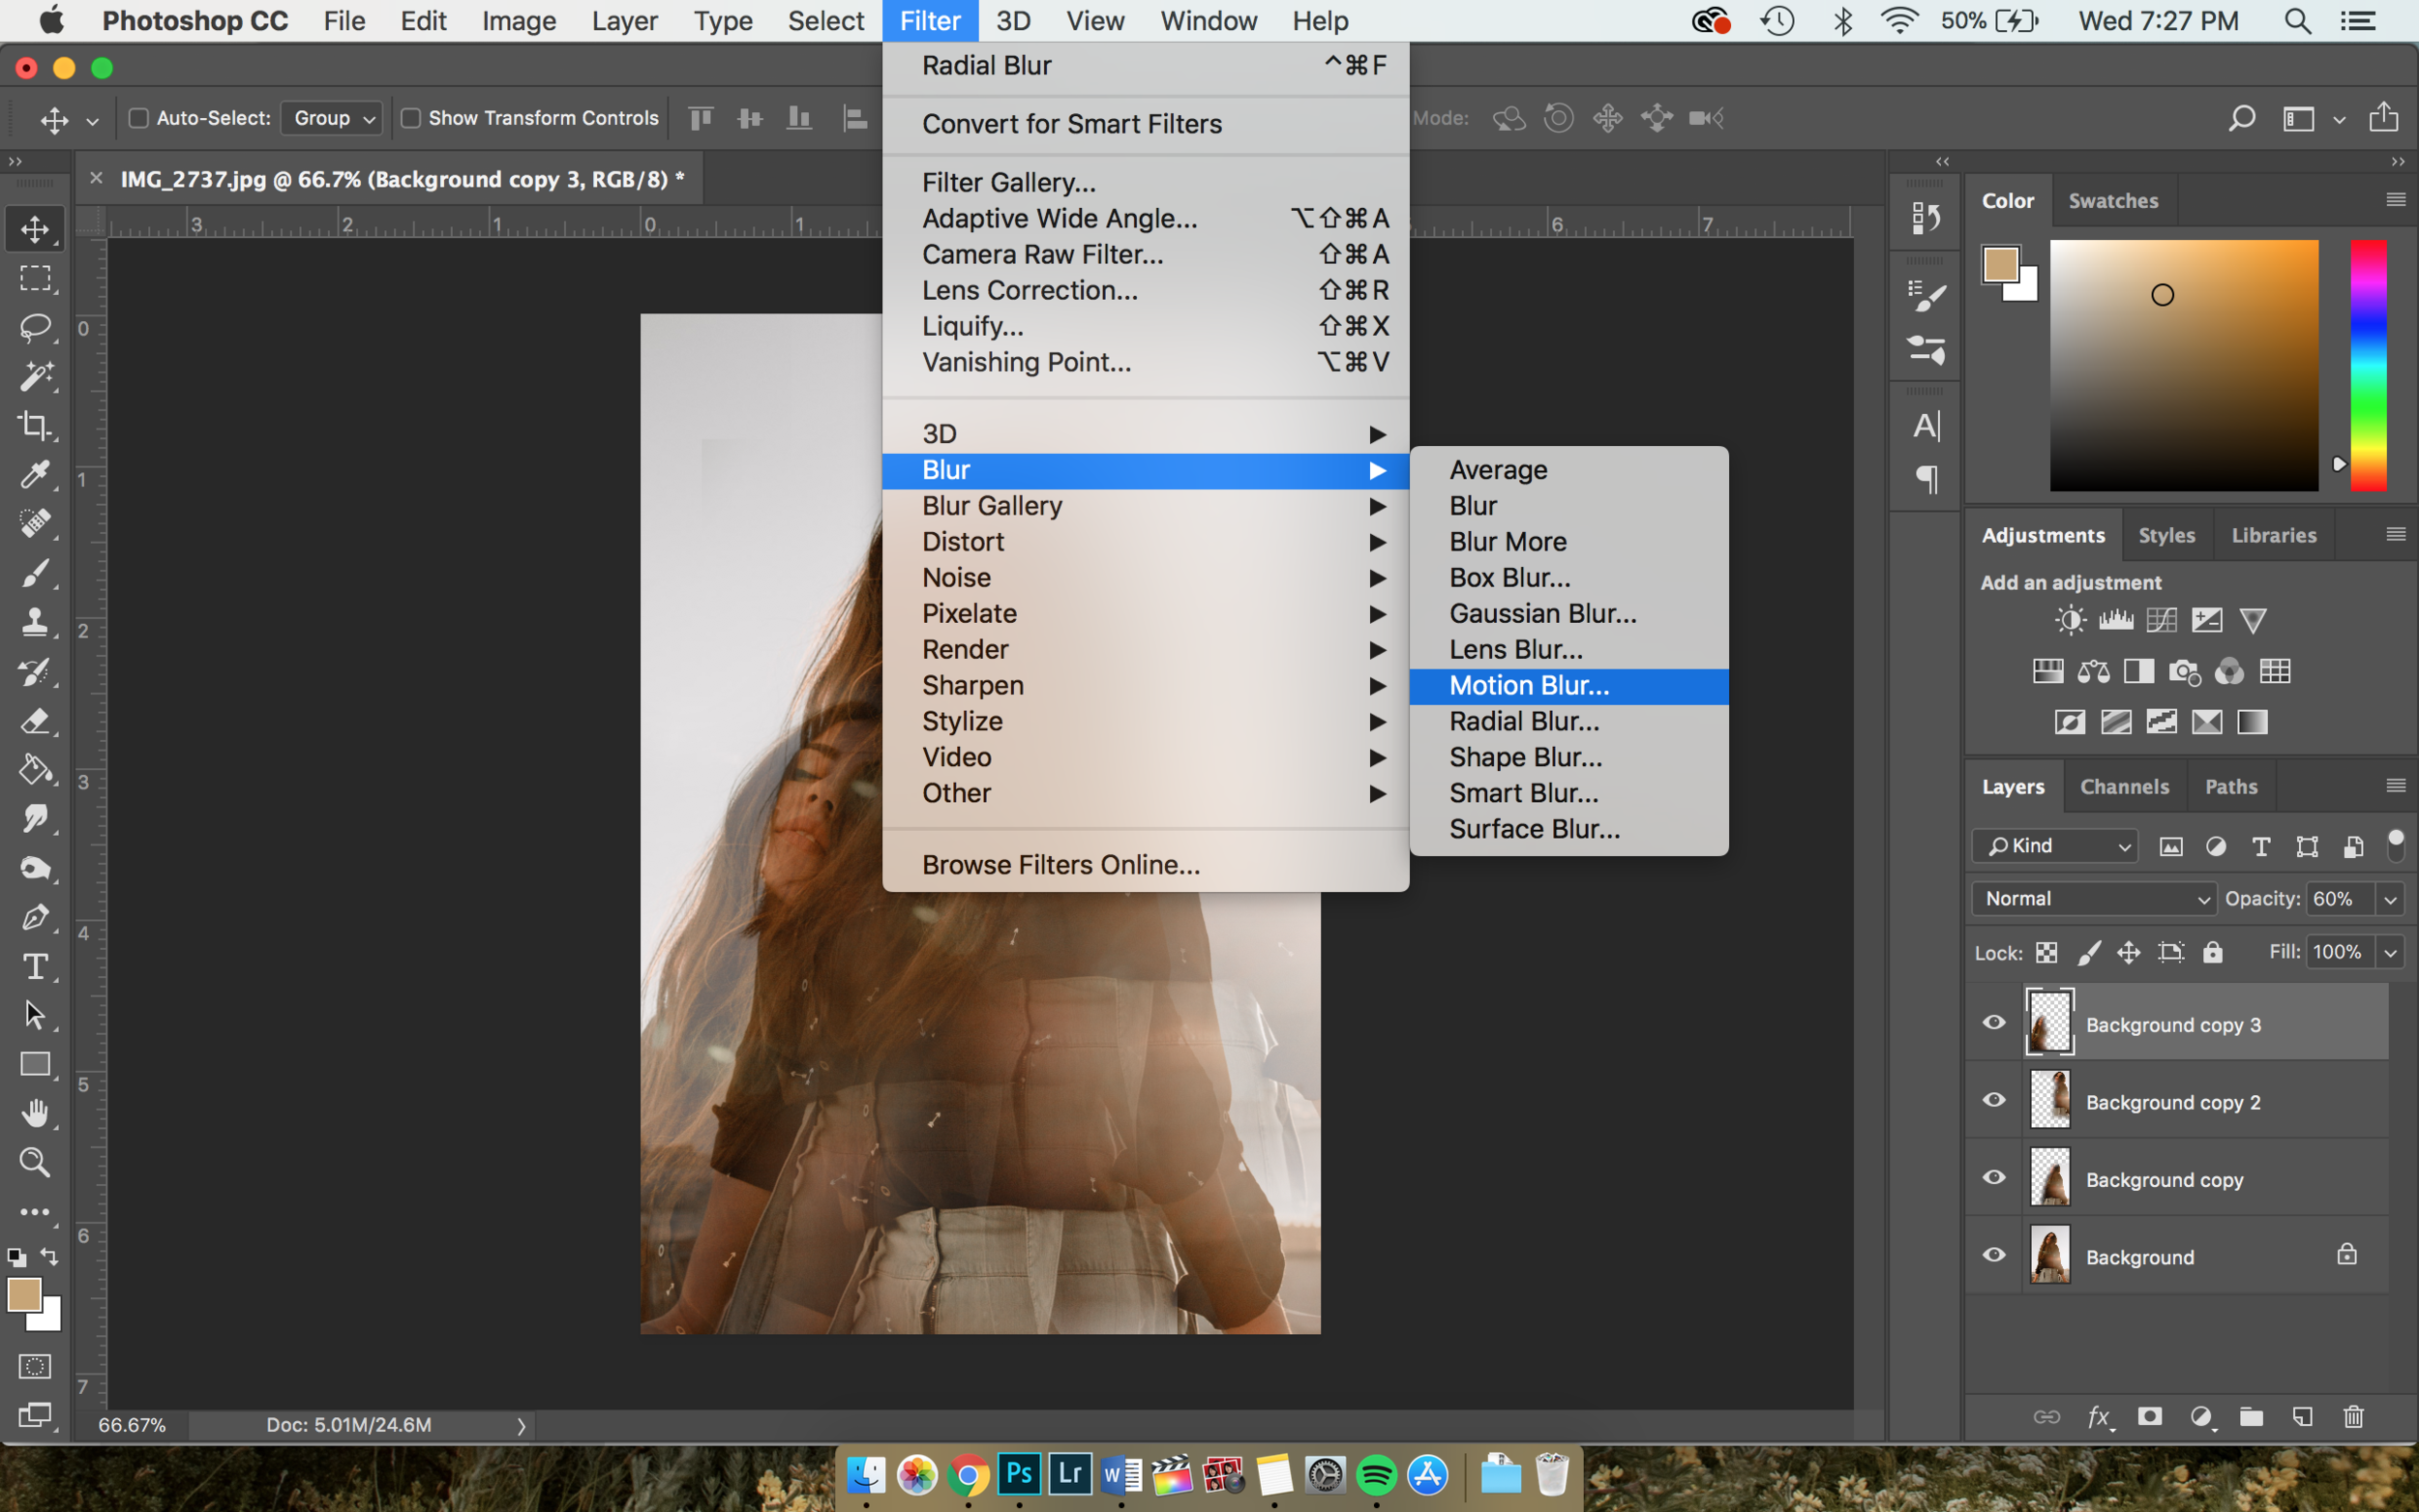Hide the Background copy layer
Image resolution: width=2419 pixels, height=1512 pixels.
[1993, 1178]
